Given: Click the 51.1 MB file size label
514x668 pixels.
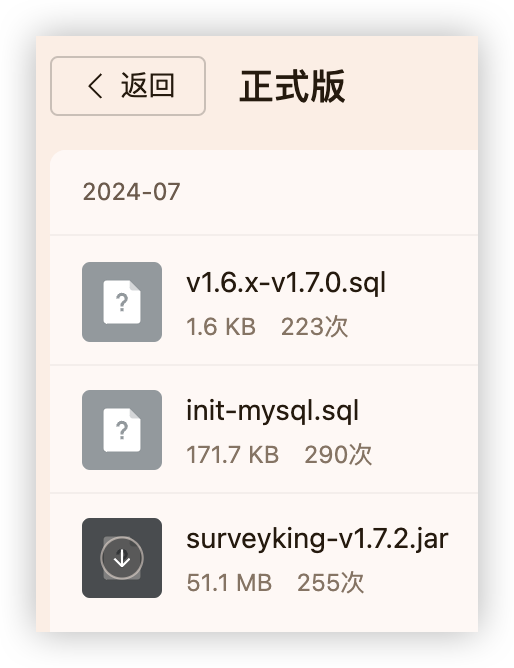Looking at the screenshot, I should [x=229, y=583].
